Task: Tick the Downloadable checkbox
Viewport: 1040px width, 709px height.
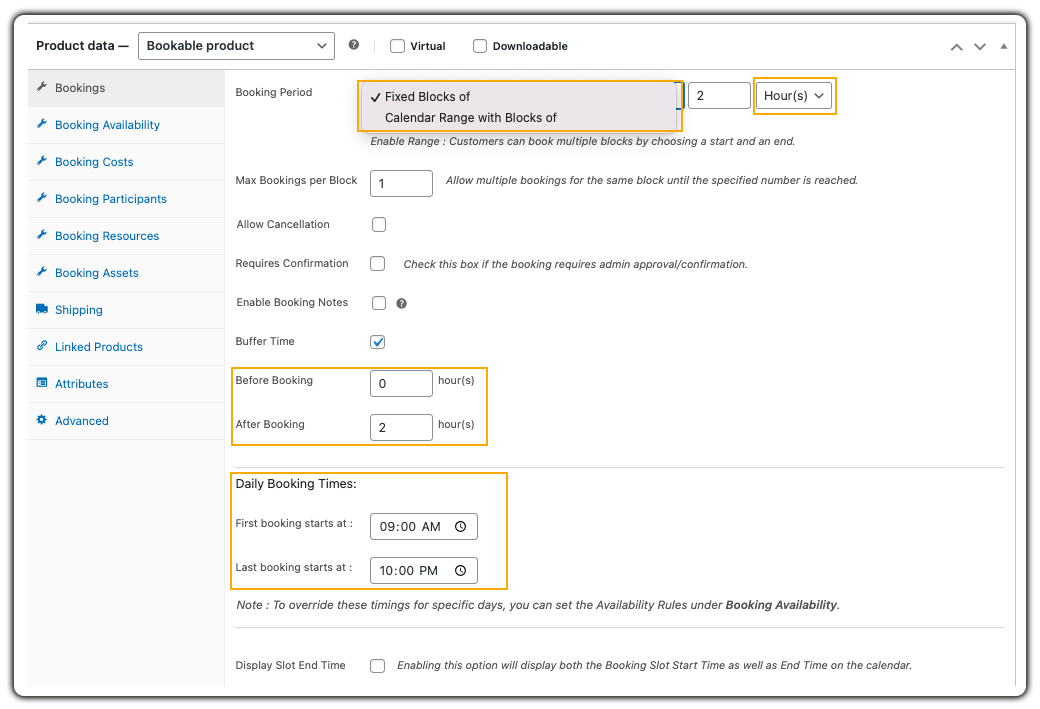Action: point(480,46)
